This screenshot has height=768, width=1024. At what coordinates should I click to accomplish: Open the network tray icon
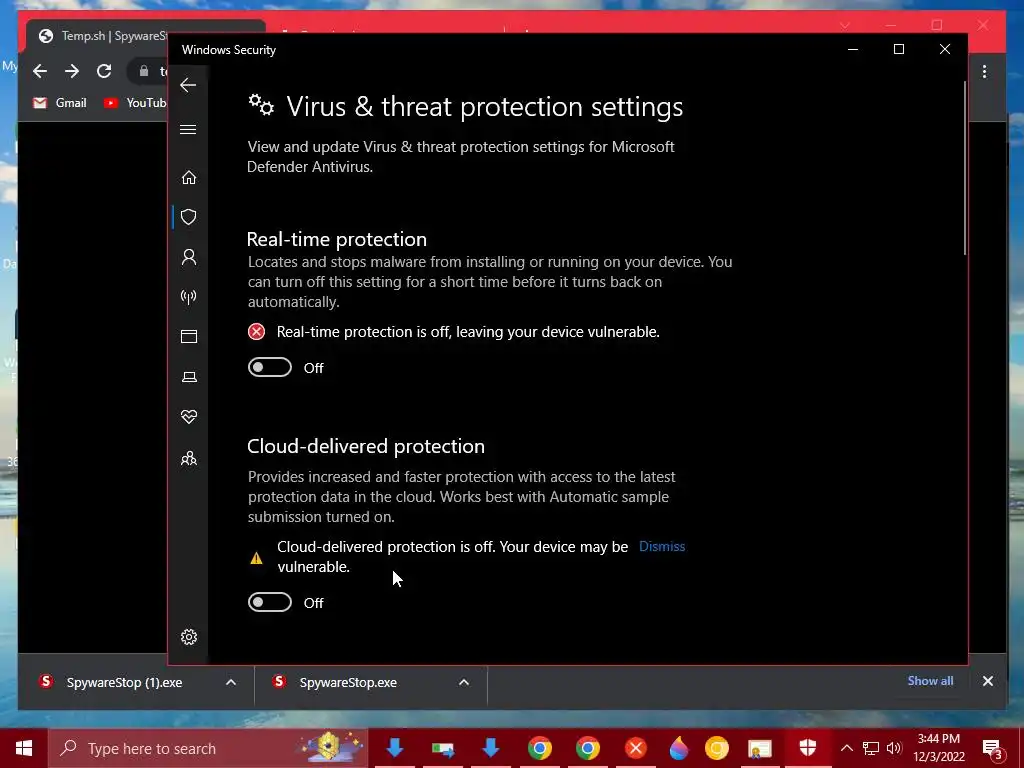[x=871, y=748]
